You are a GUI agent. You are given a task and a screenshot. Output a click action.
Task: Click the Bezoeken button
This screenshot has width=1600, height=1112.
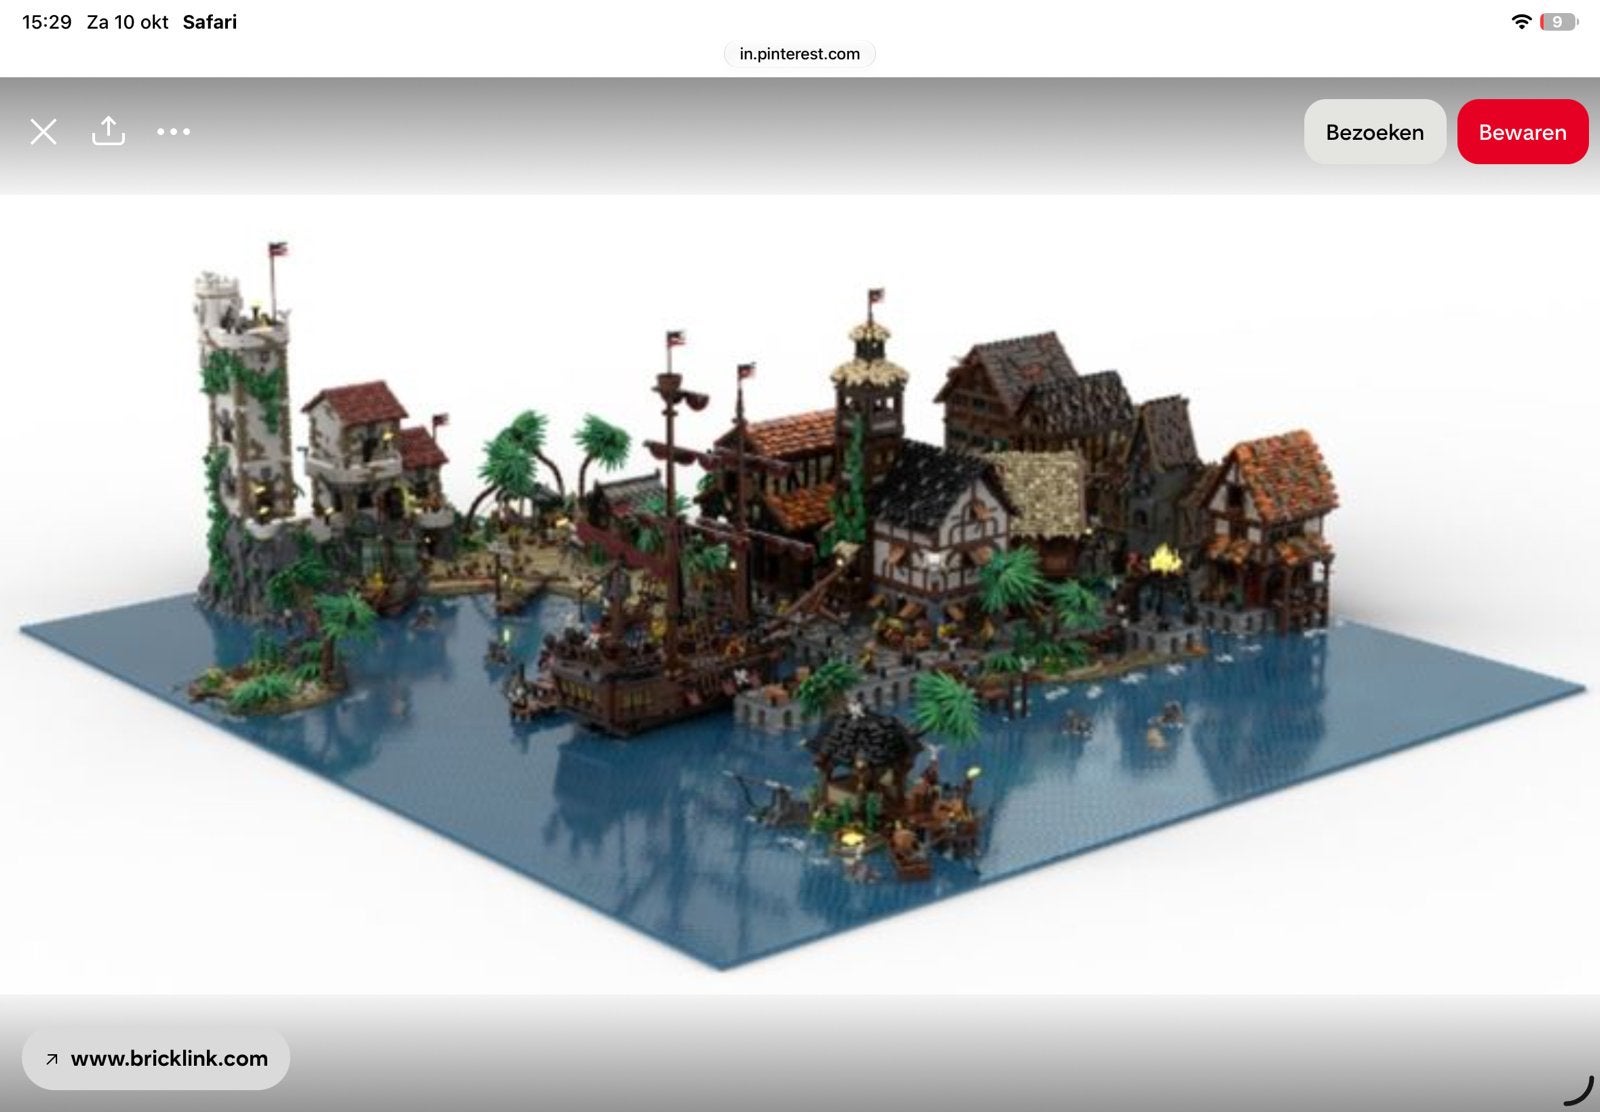pos(1375,132)
